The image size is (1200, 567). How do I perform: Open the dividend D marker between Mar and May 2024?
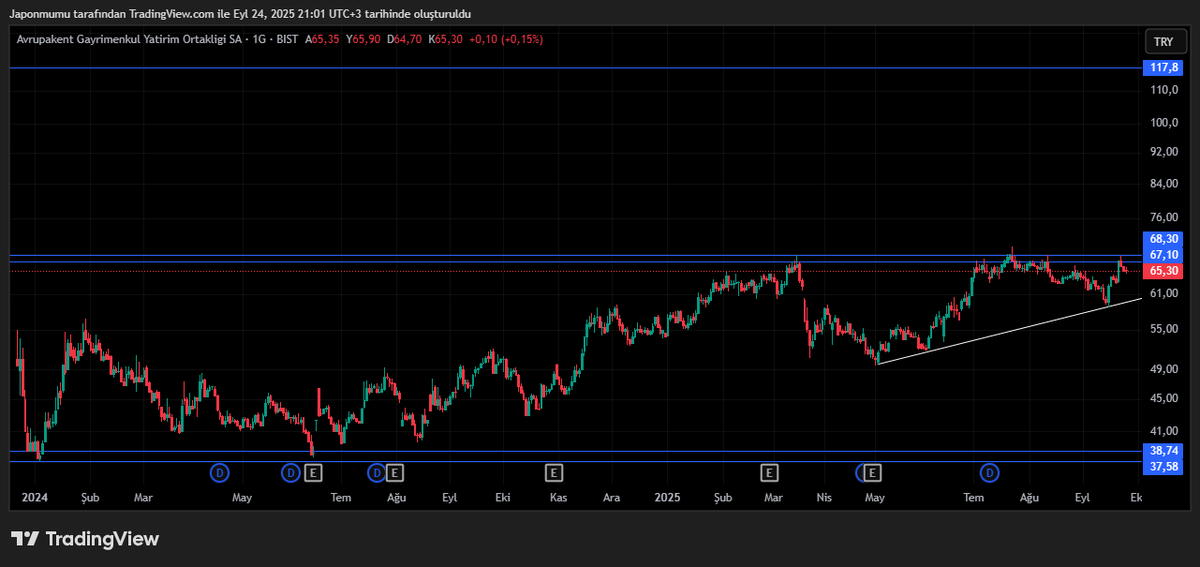pyautogui.click(x=219, y=472)
